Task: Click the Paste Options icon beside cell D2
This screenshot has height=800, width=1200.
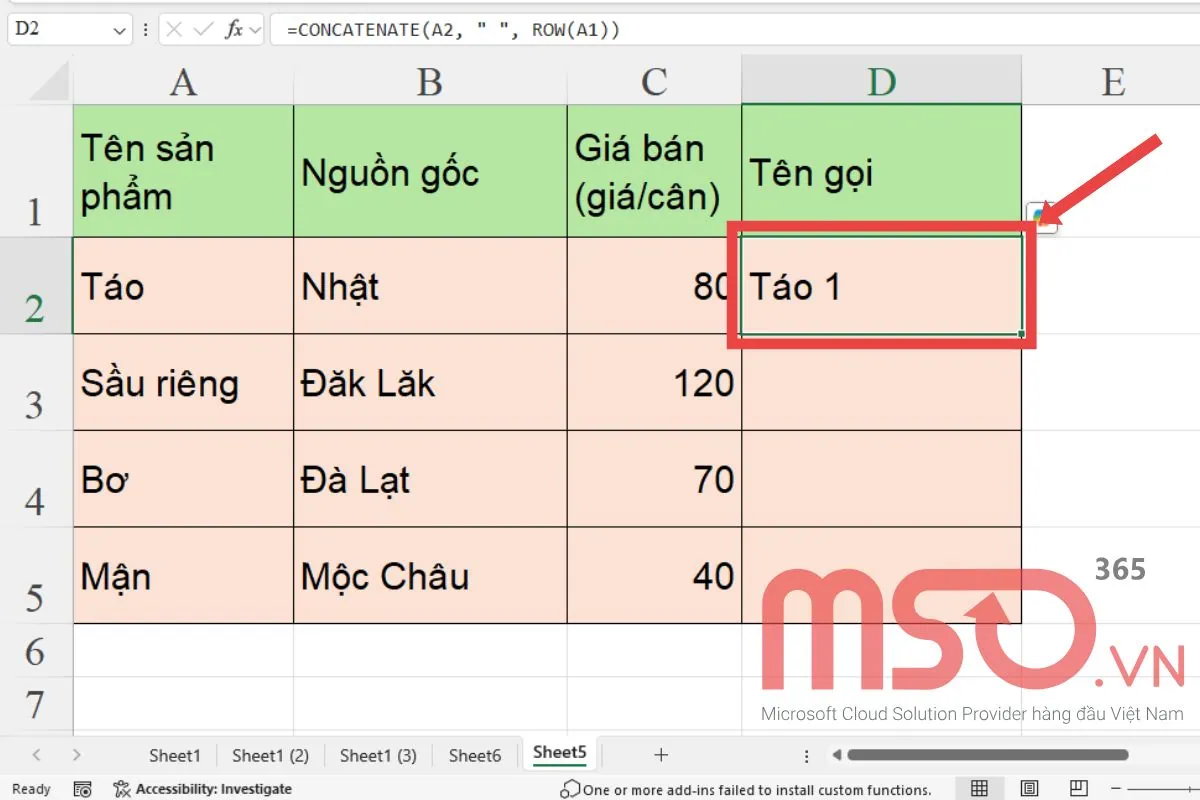Action: (x=1041, y=217)
